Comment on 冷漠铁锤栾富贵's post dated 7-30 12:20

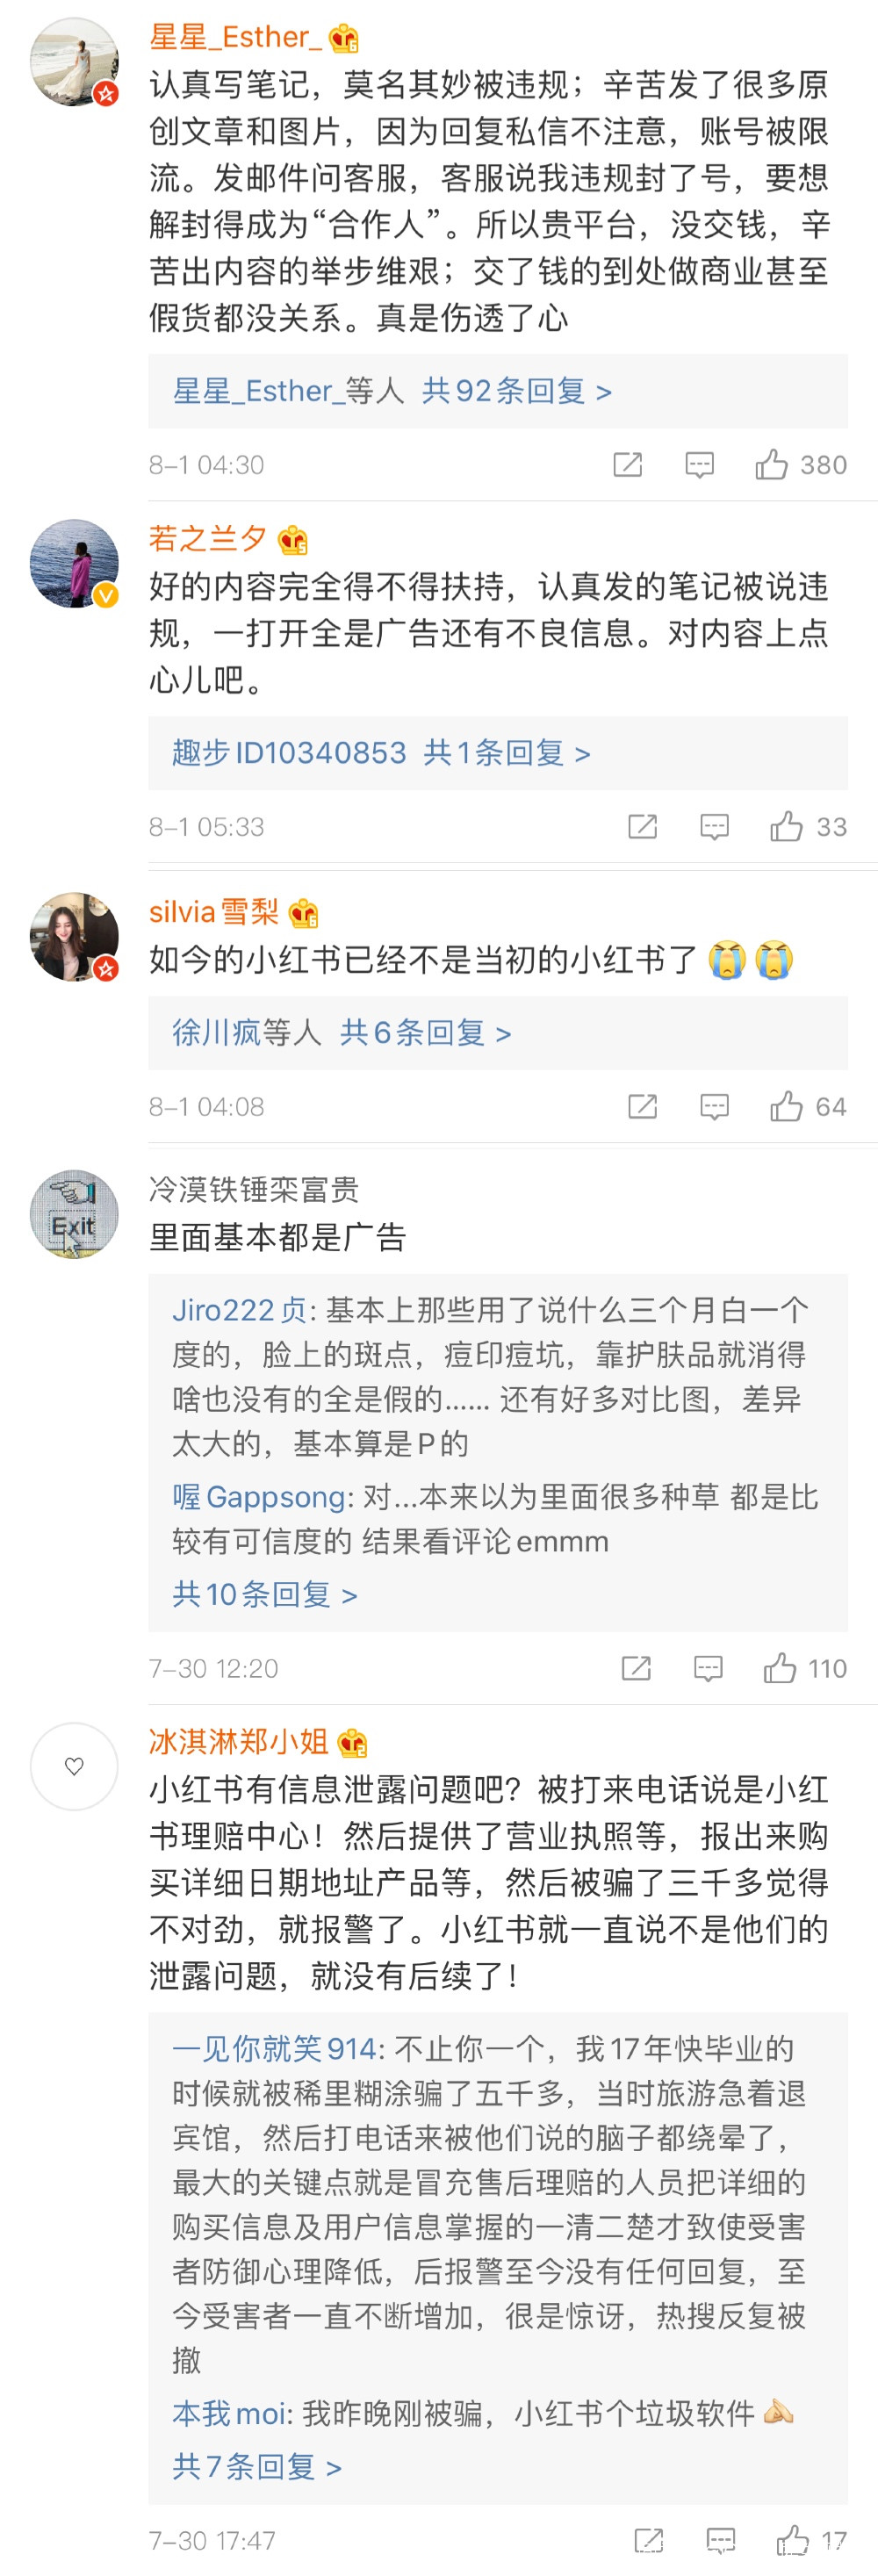708,1669
